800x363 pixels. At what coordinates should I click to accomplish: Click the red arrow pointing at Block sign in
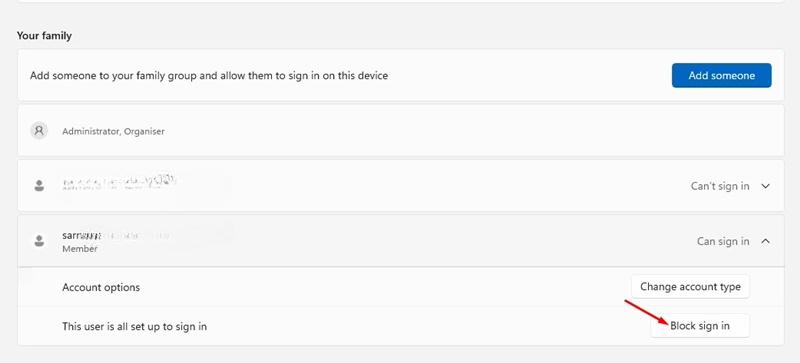(x=646, y=313)
